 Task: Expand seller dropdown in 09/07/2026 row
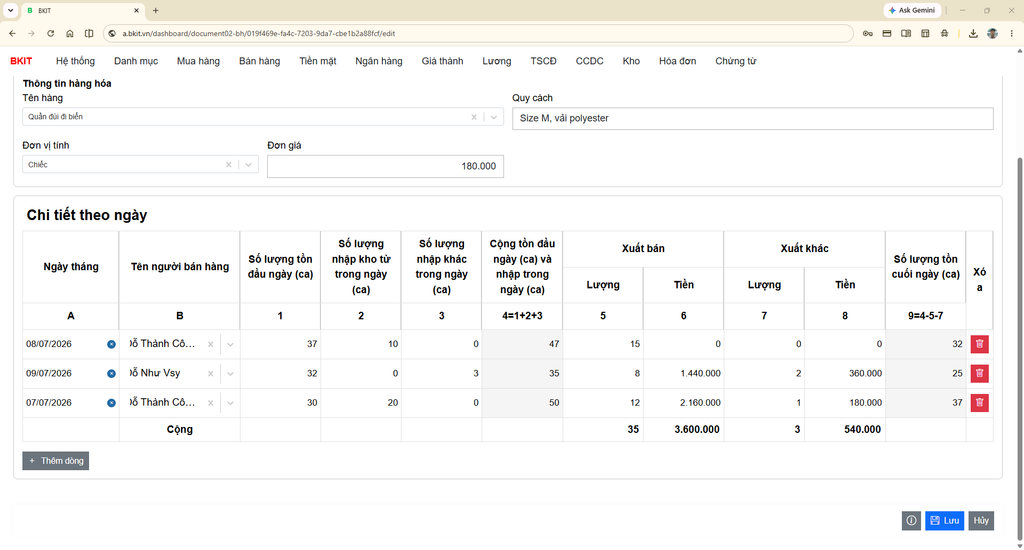click(230, 374)
